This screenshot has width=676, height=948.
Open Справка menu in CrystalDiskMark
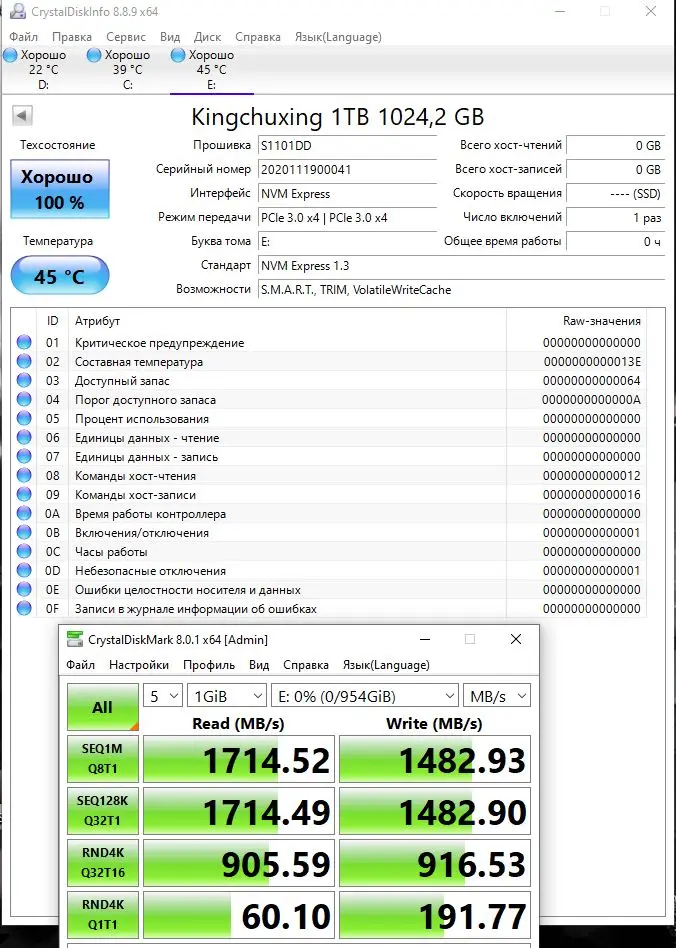[x=306, y=664]
